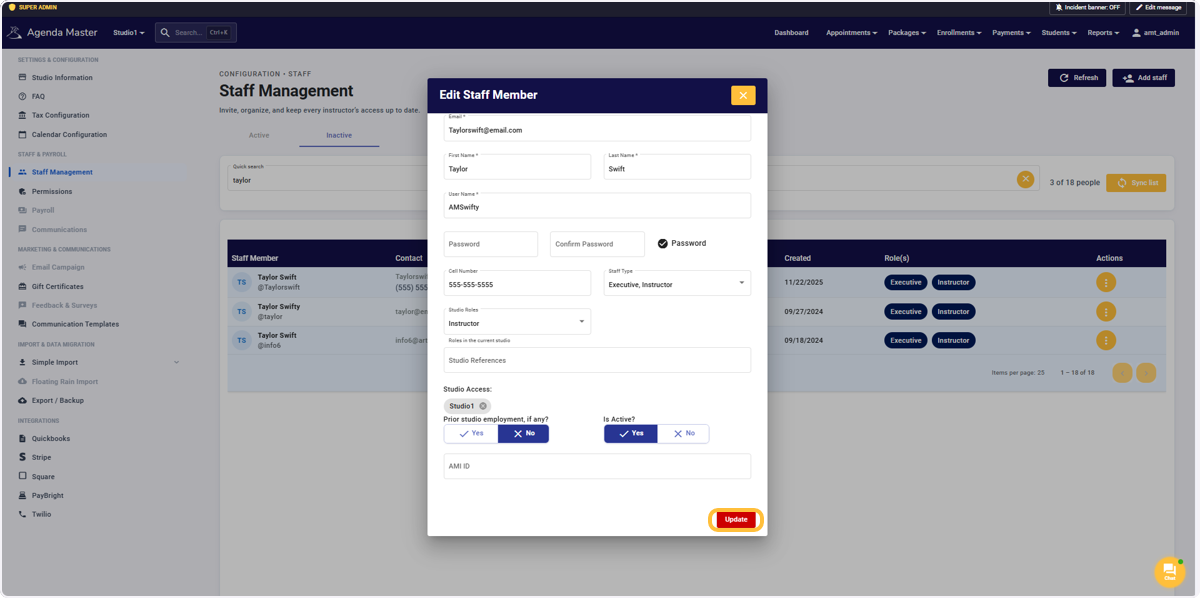
Task: Open Feedback & Surveys page
Action: click(64, 305)
